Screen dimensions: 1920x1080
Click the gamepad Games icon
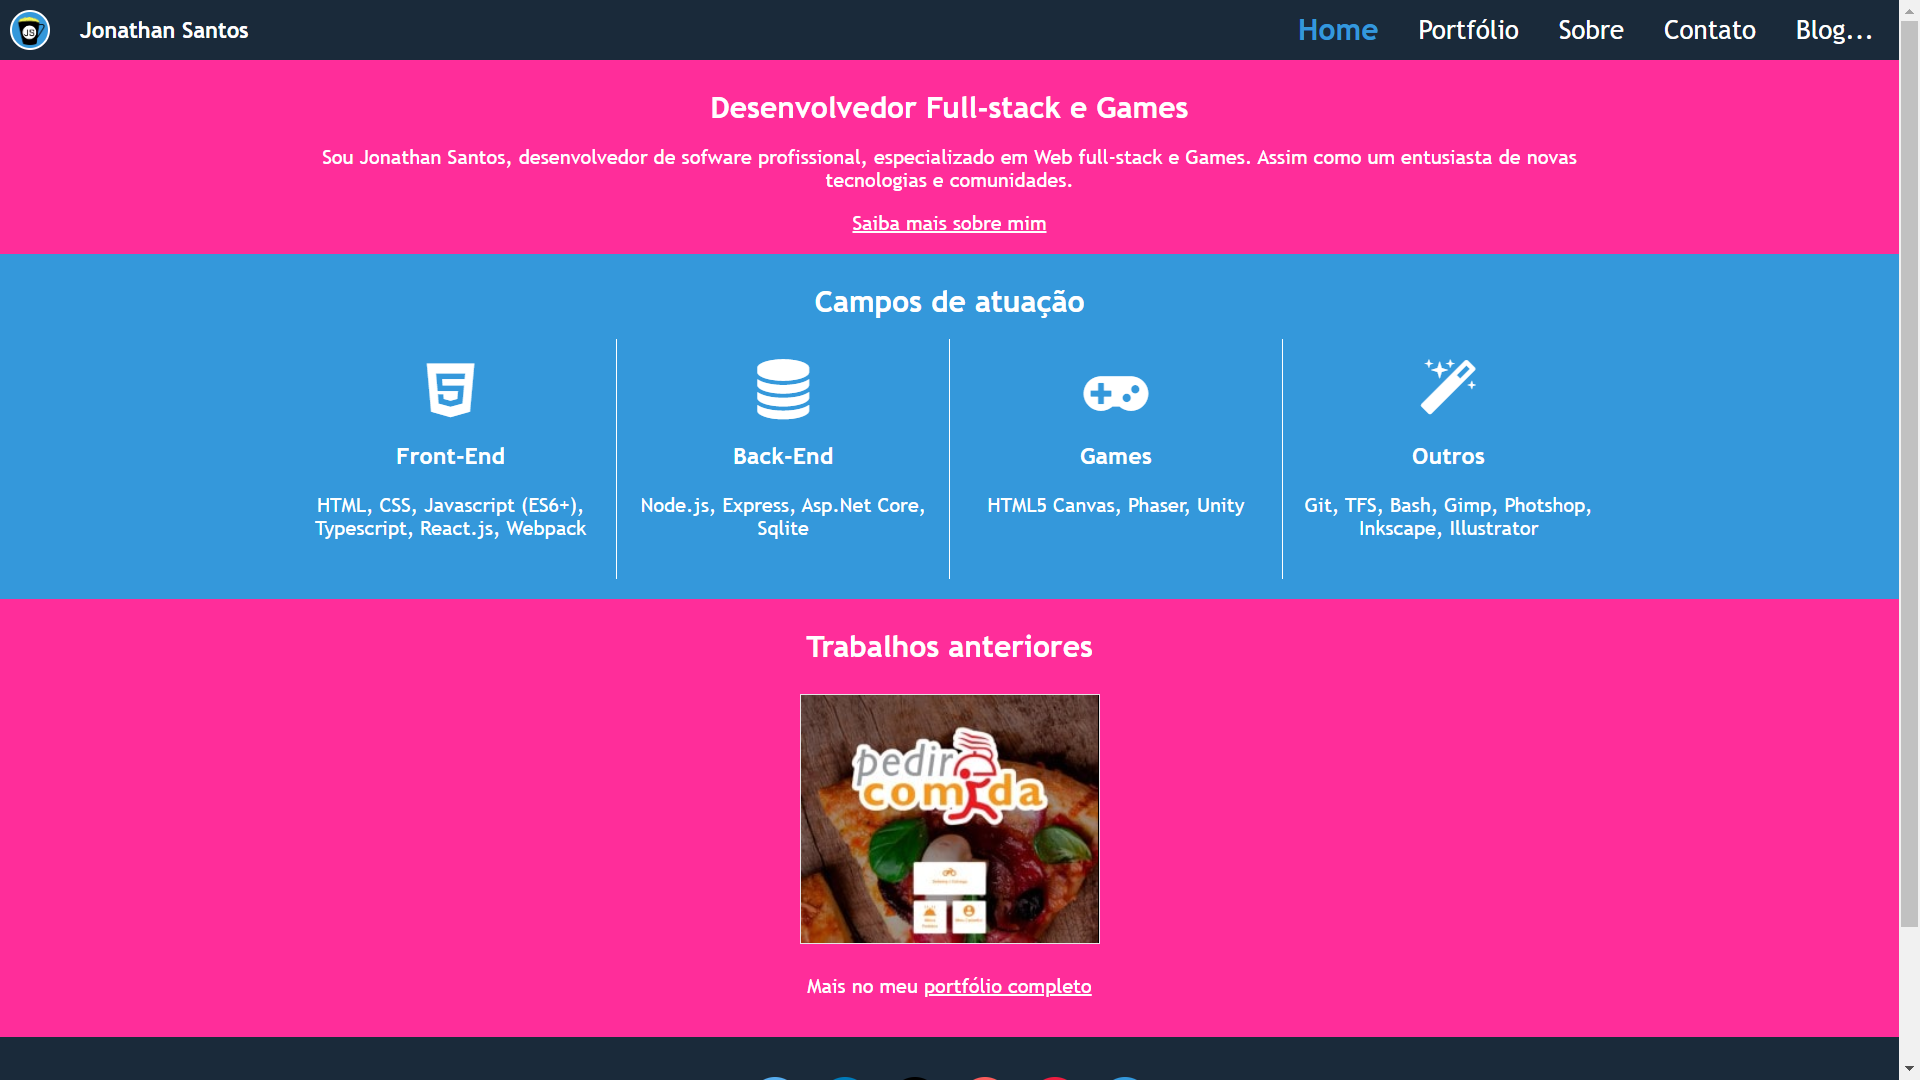[x=1116, y=393]
